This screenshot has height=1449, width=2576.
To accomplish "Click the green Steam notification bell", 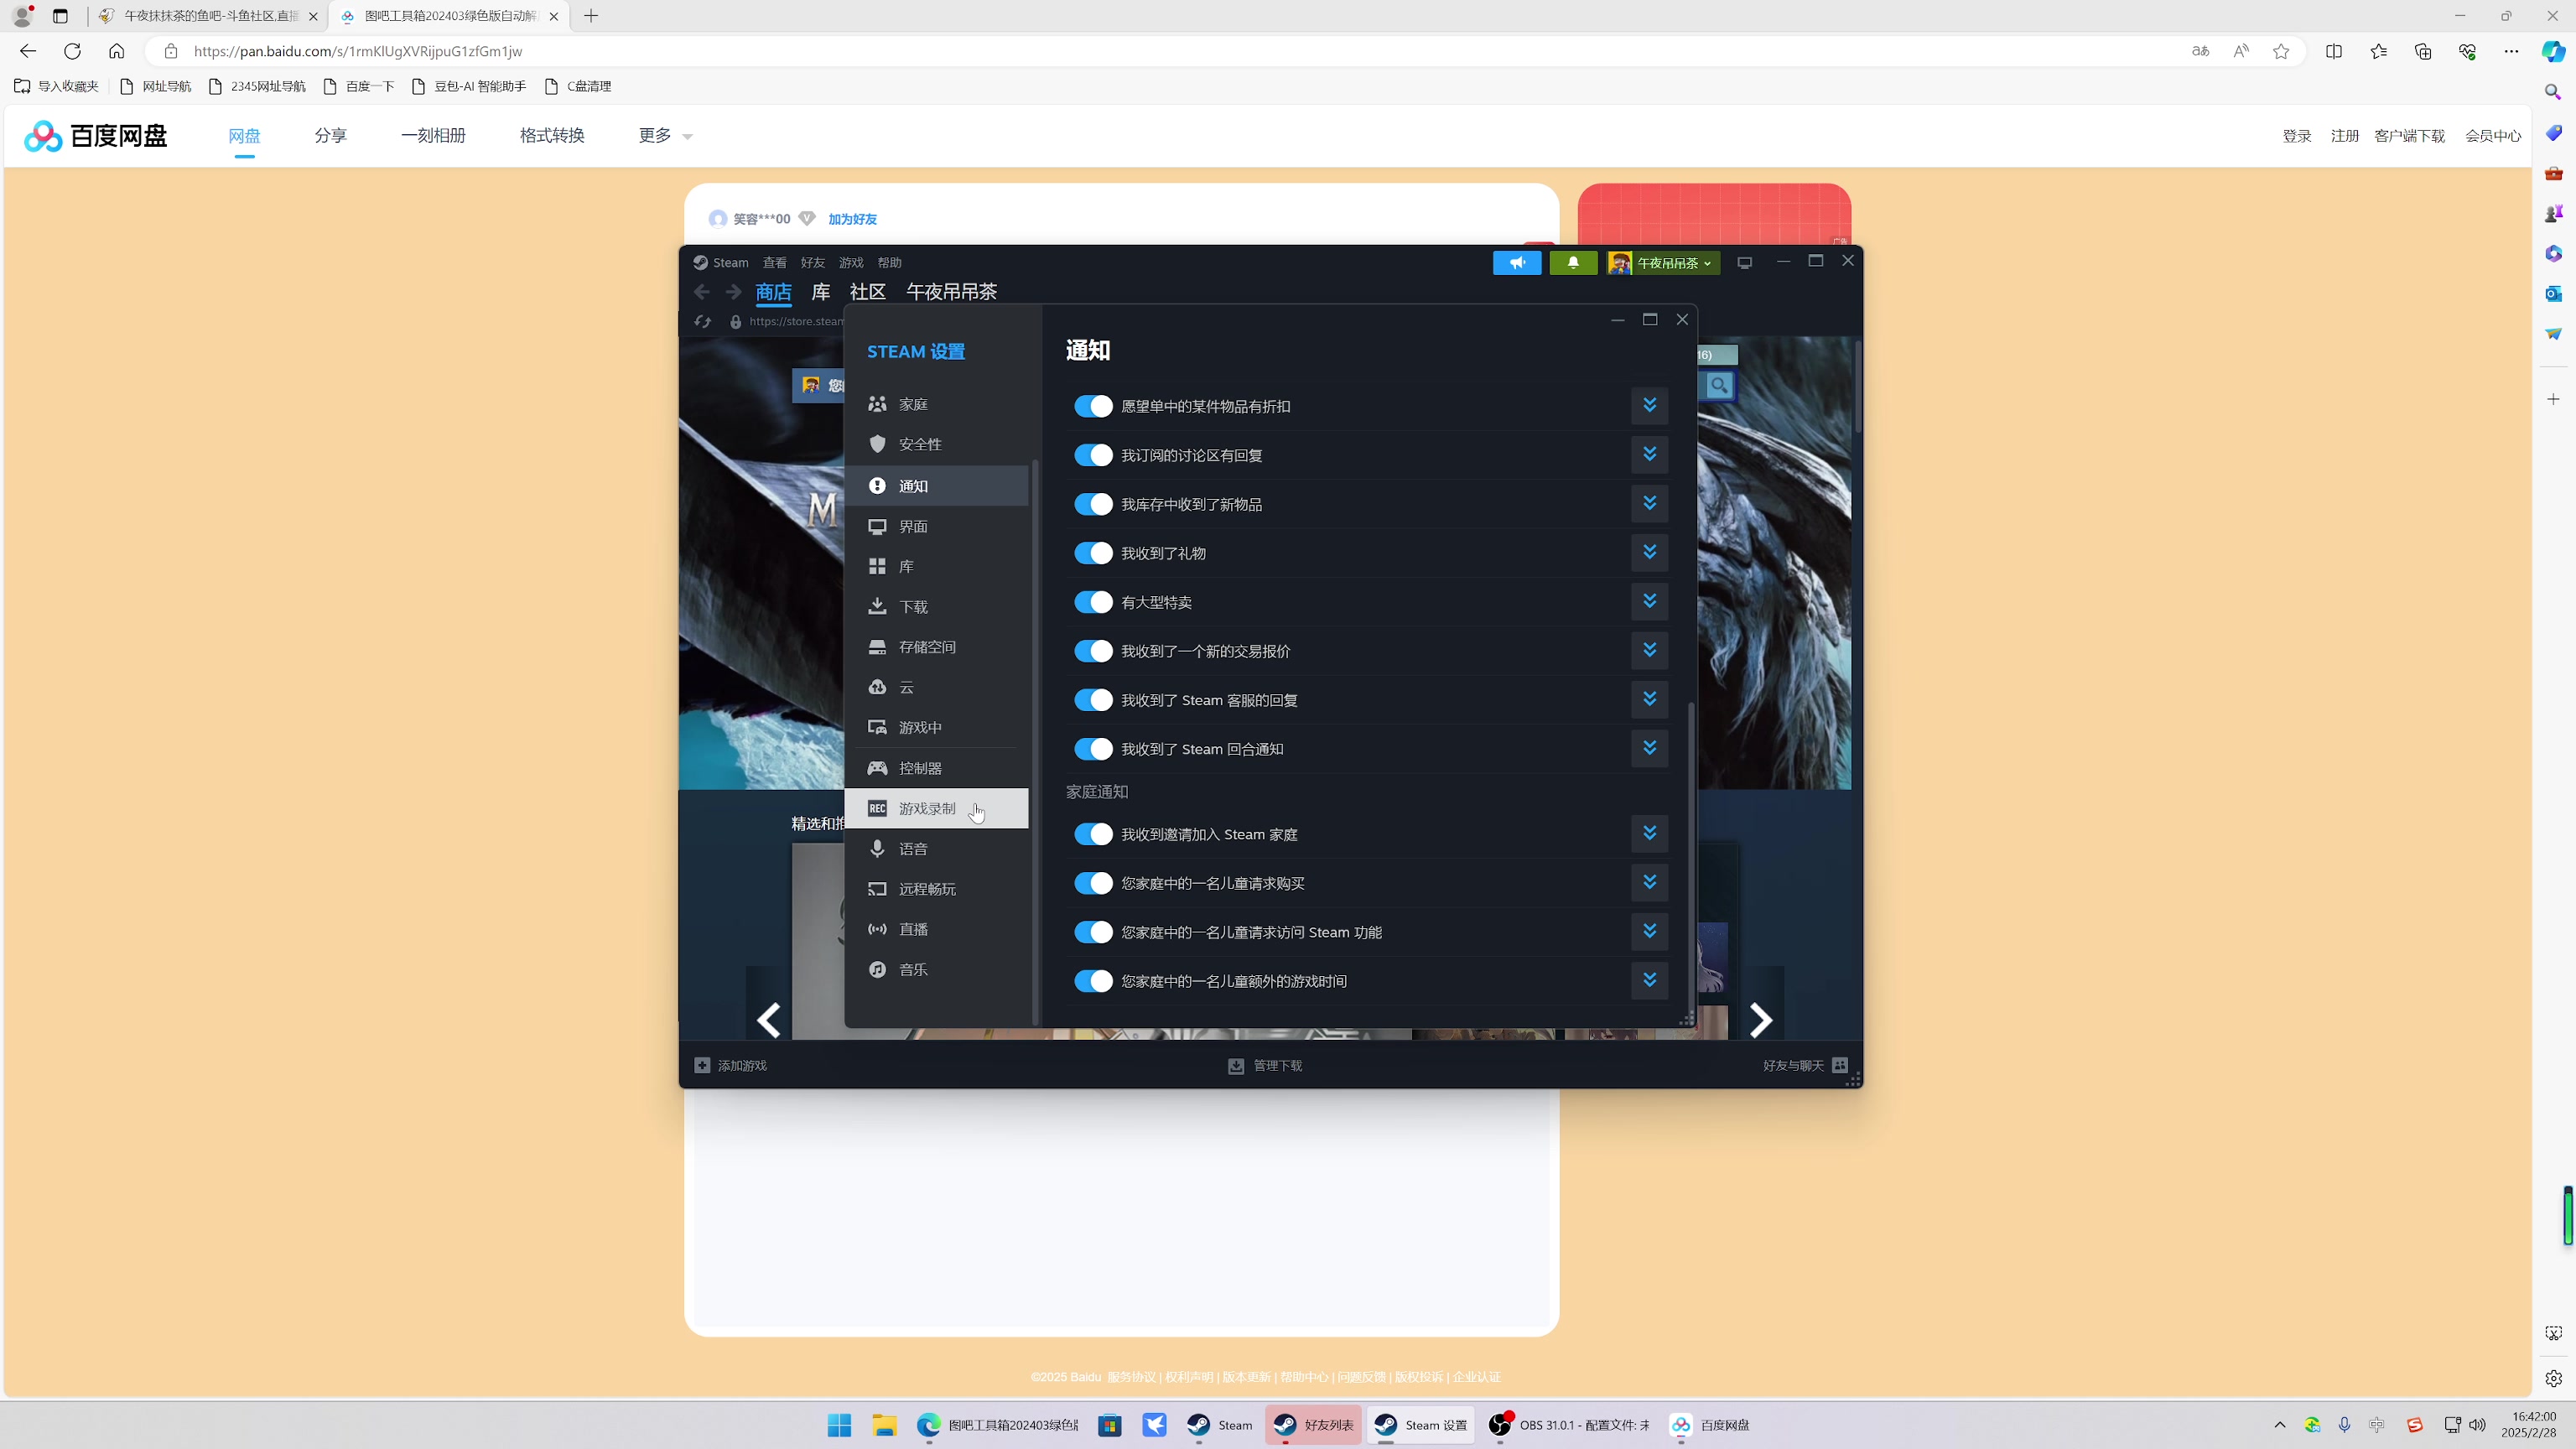I will pyautogui.click(x=1573, y=262).
